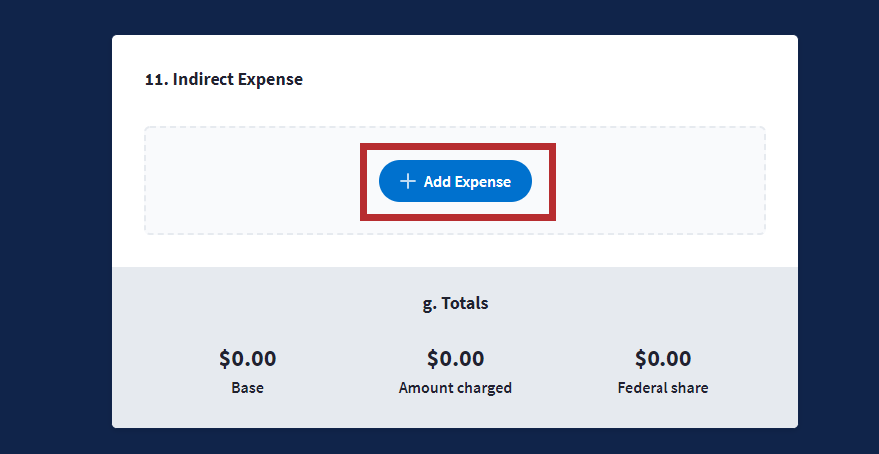Click the 'g. Totals' section heading
This screenshot has width=879, height=454.
(x=455, y=302)
